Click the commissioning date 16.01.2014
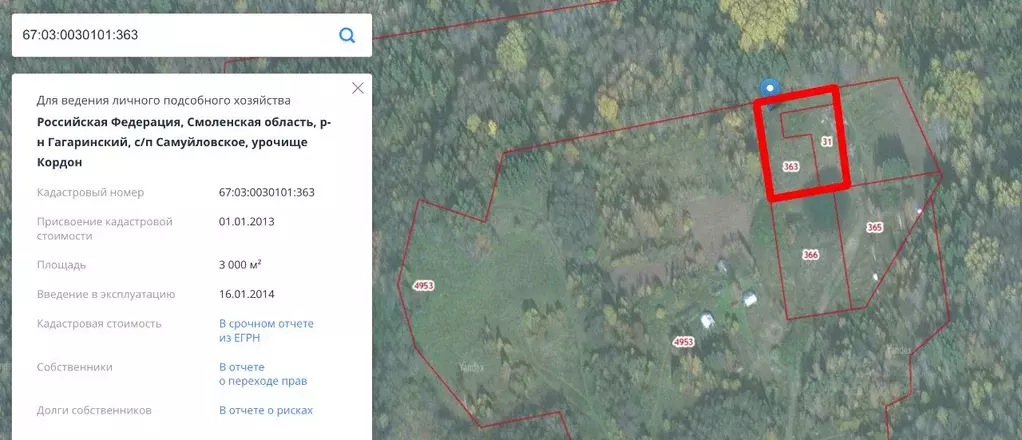 coord(246,294)
